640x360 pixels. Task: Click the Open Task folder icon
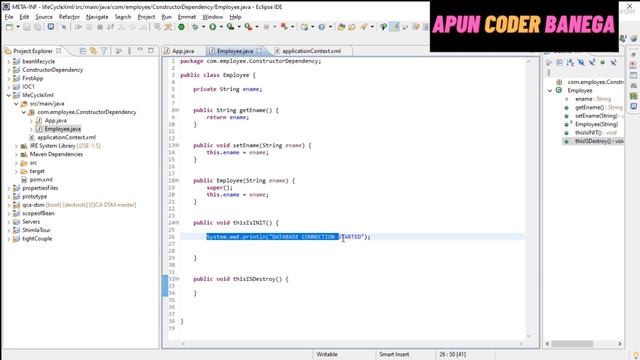[x=352, y=27]
